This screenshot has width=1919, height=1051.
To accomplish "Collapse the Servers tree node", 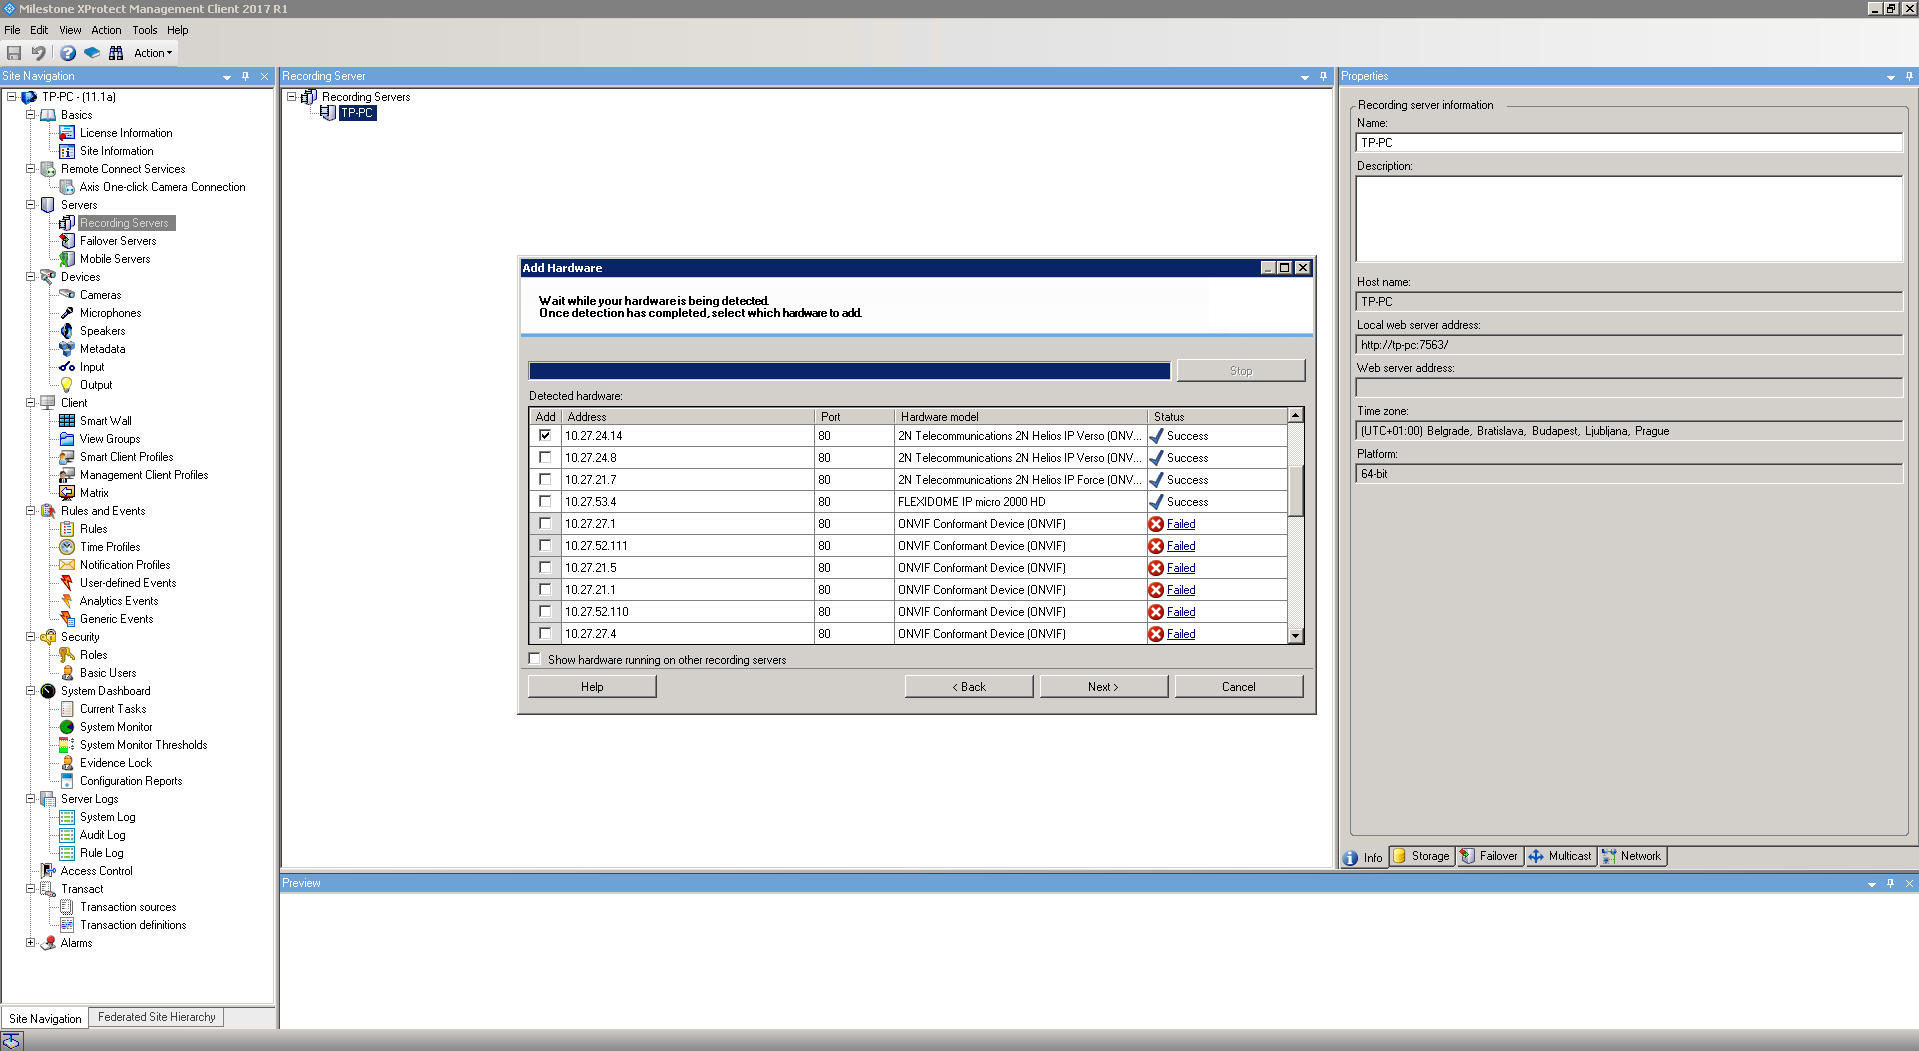I will 30,205.
